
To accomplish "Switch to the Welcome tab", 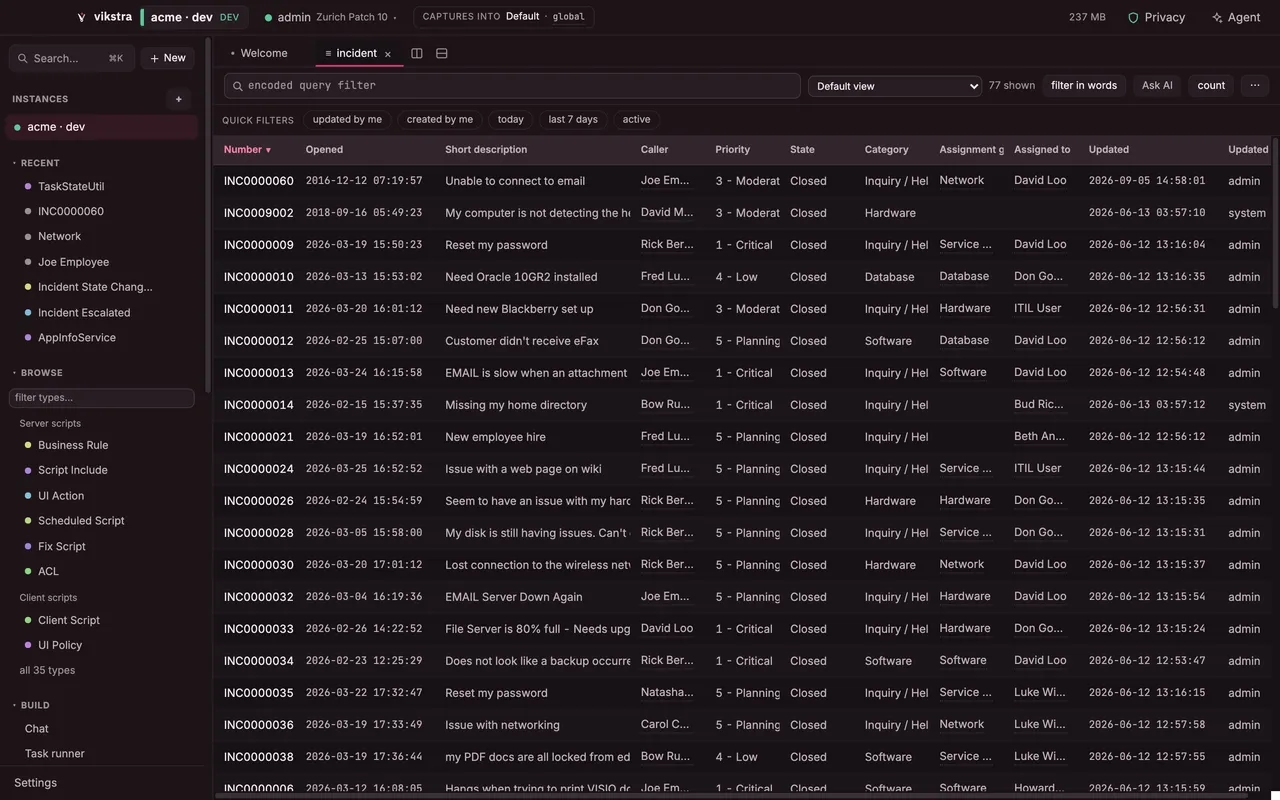I will point(259,53).
